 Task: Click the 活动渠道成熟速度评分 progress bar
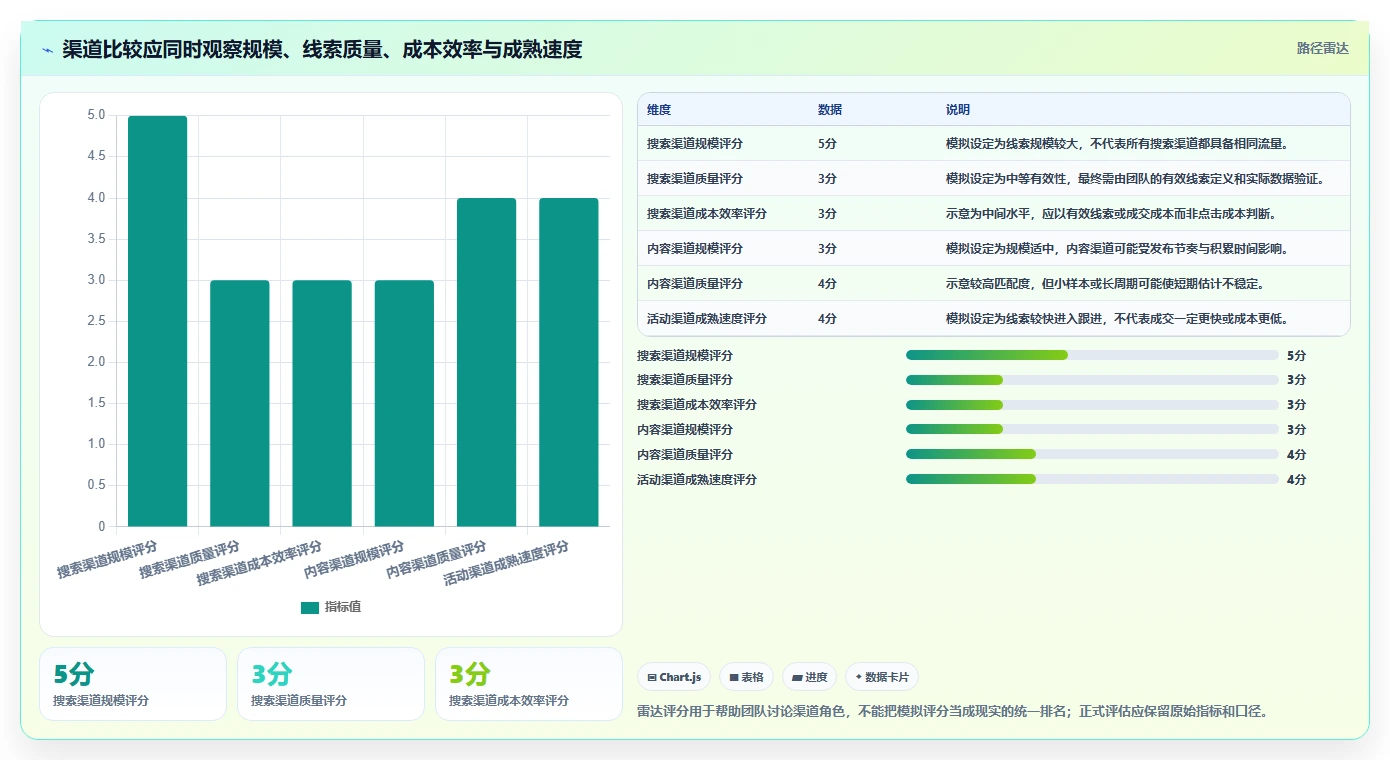point(1092,479)
